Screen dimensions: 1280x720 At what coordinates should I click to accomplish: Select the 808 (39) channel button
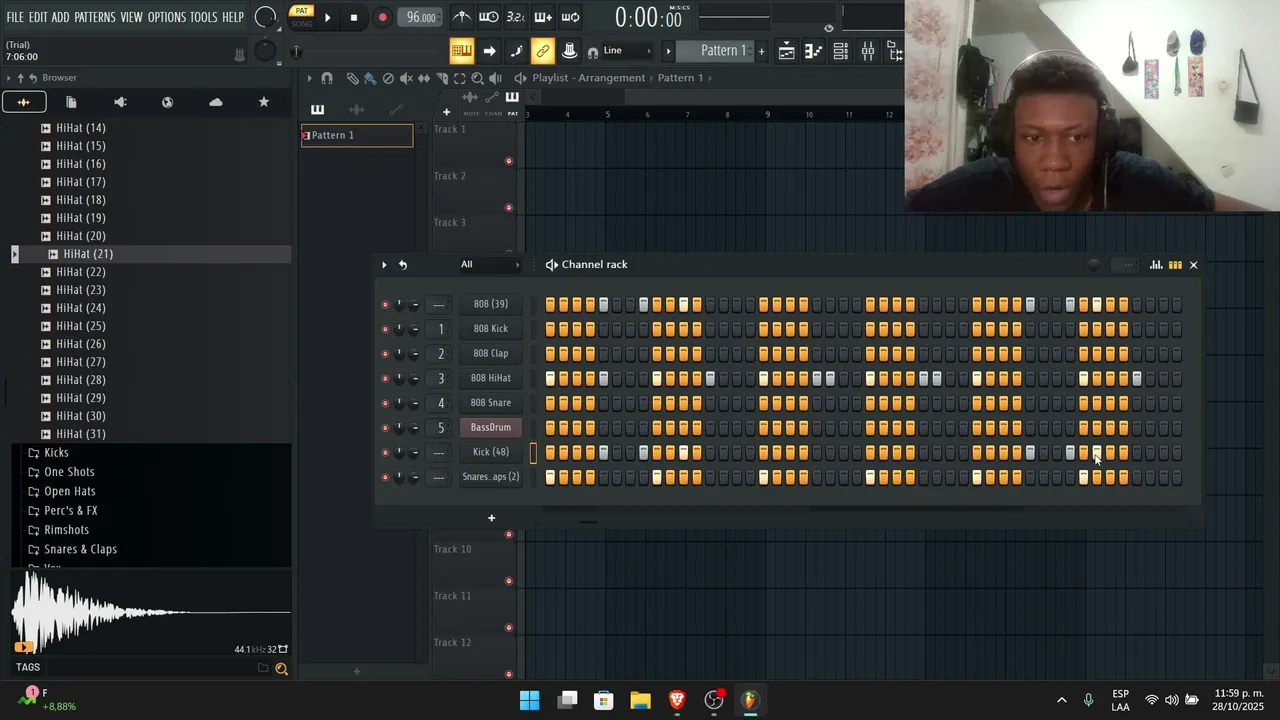pyautogui.click(x=491, y=304)
